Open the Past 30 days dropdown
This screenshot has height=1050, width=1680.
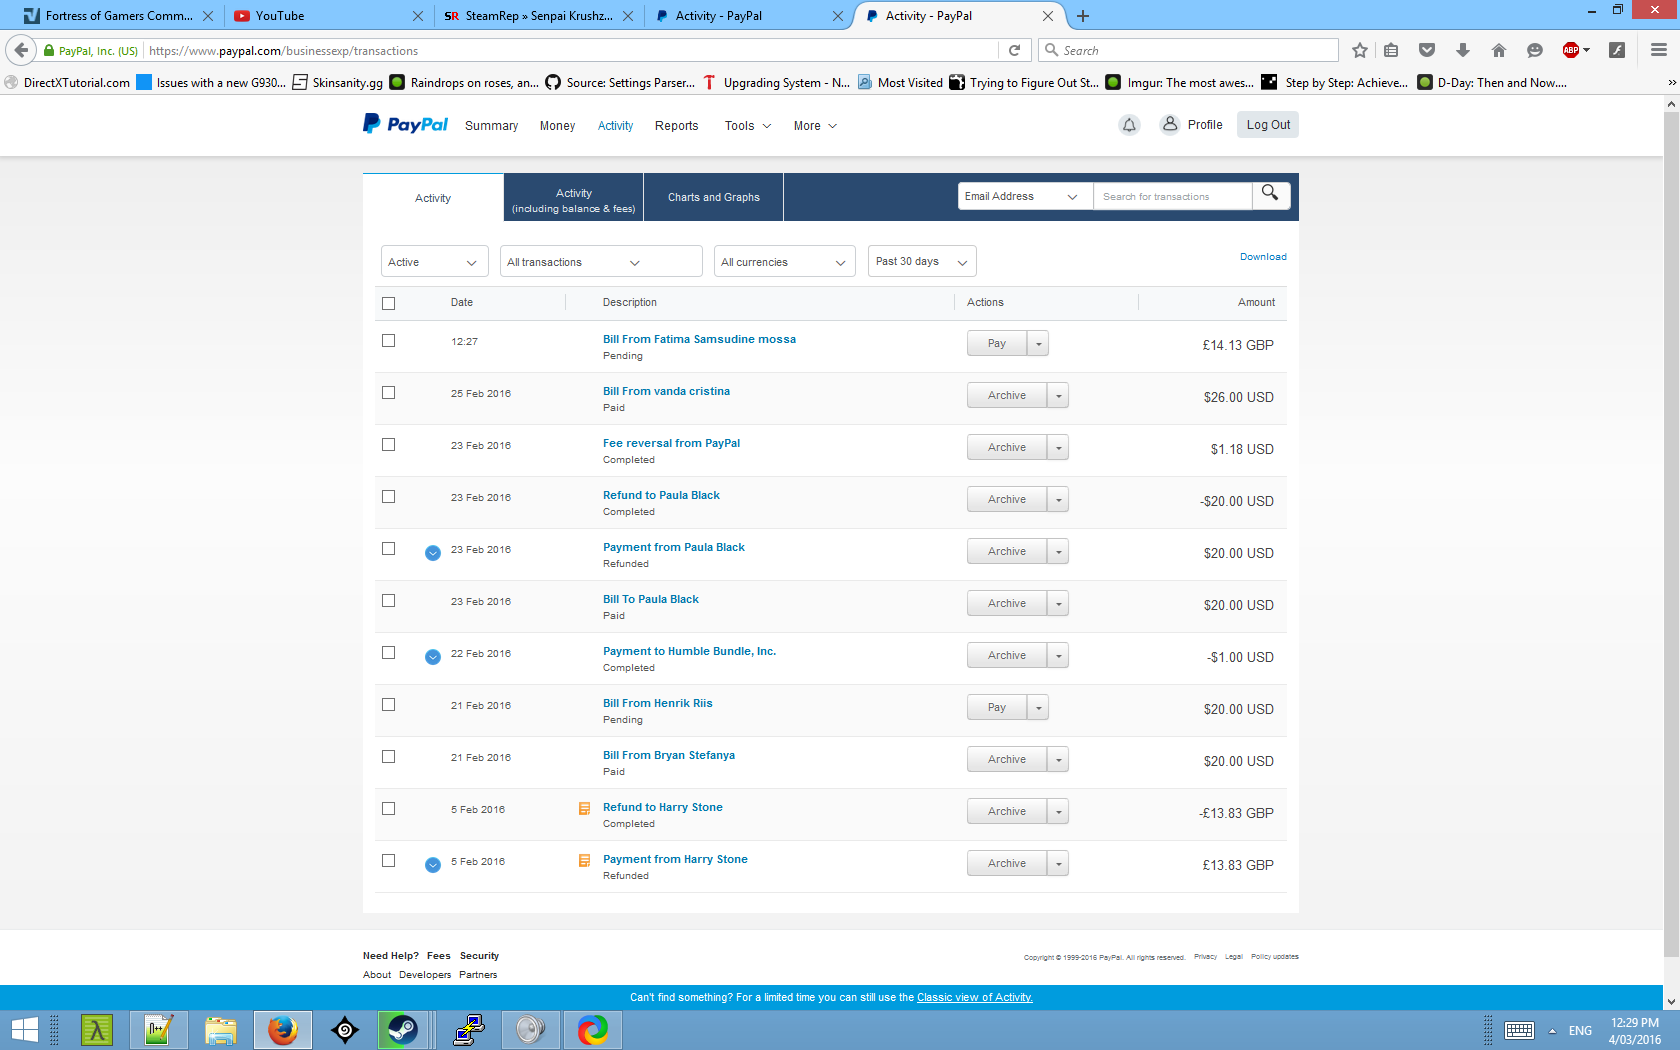[x=921, y=262]
